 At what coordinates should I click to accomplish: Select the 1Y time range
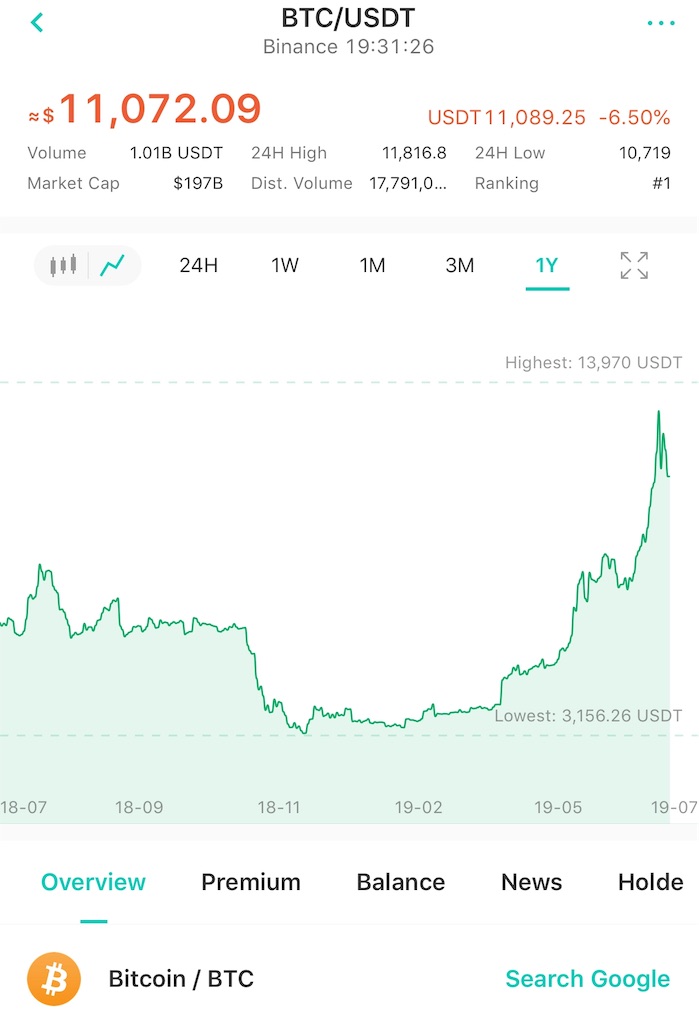[547, 265]
